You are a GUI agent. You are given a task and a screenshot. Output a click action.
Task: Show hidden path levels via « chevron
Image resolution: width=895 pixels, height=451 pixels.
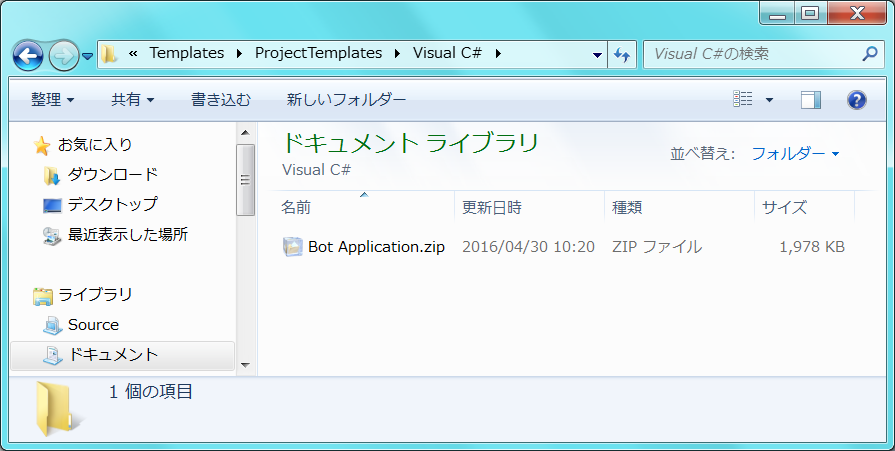click(x=133, y=54)
